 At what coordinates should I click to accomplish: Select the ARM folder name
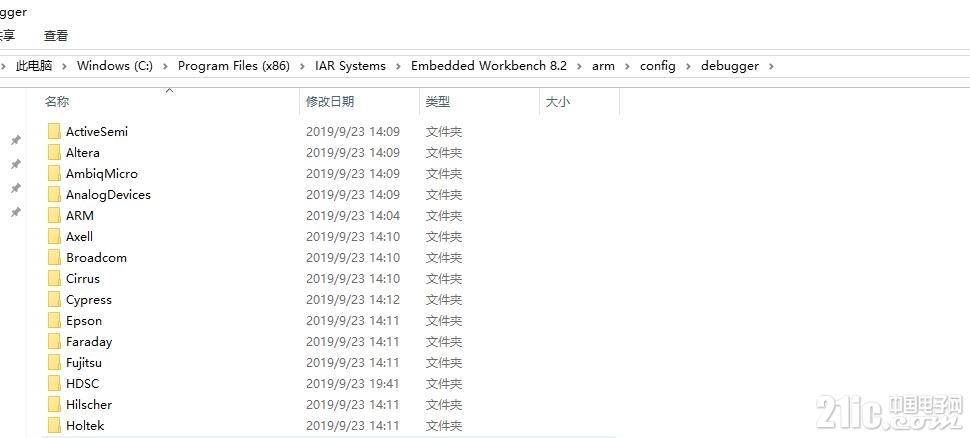coord(80,215)
